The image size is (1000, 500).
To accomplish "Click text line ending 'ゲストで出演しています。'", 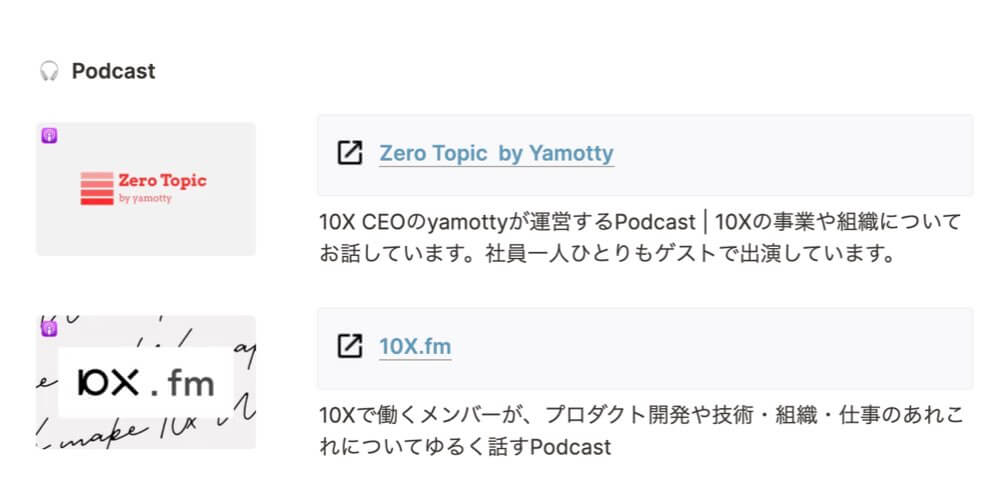I will 605,254.
